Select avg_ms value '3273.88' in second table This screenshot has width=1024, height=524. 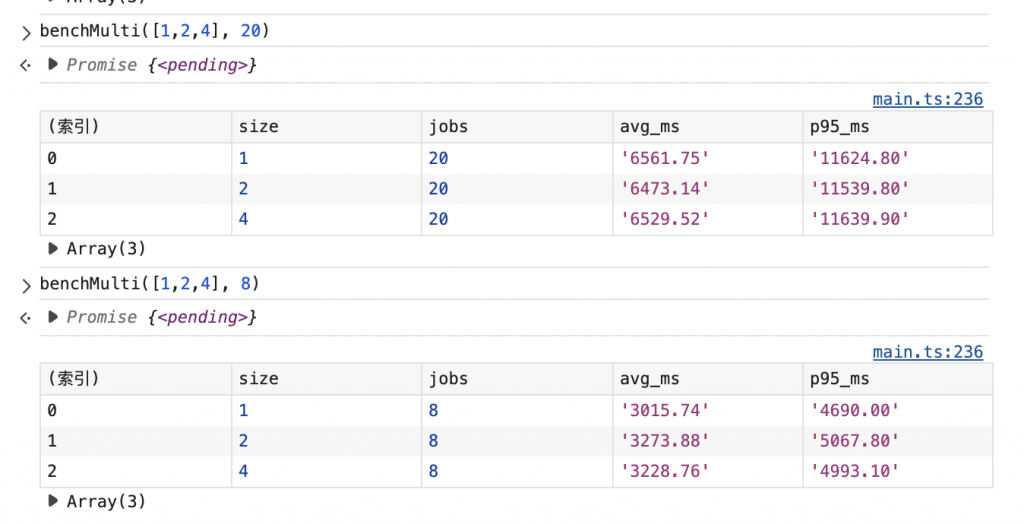click(x=665, y=441)
